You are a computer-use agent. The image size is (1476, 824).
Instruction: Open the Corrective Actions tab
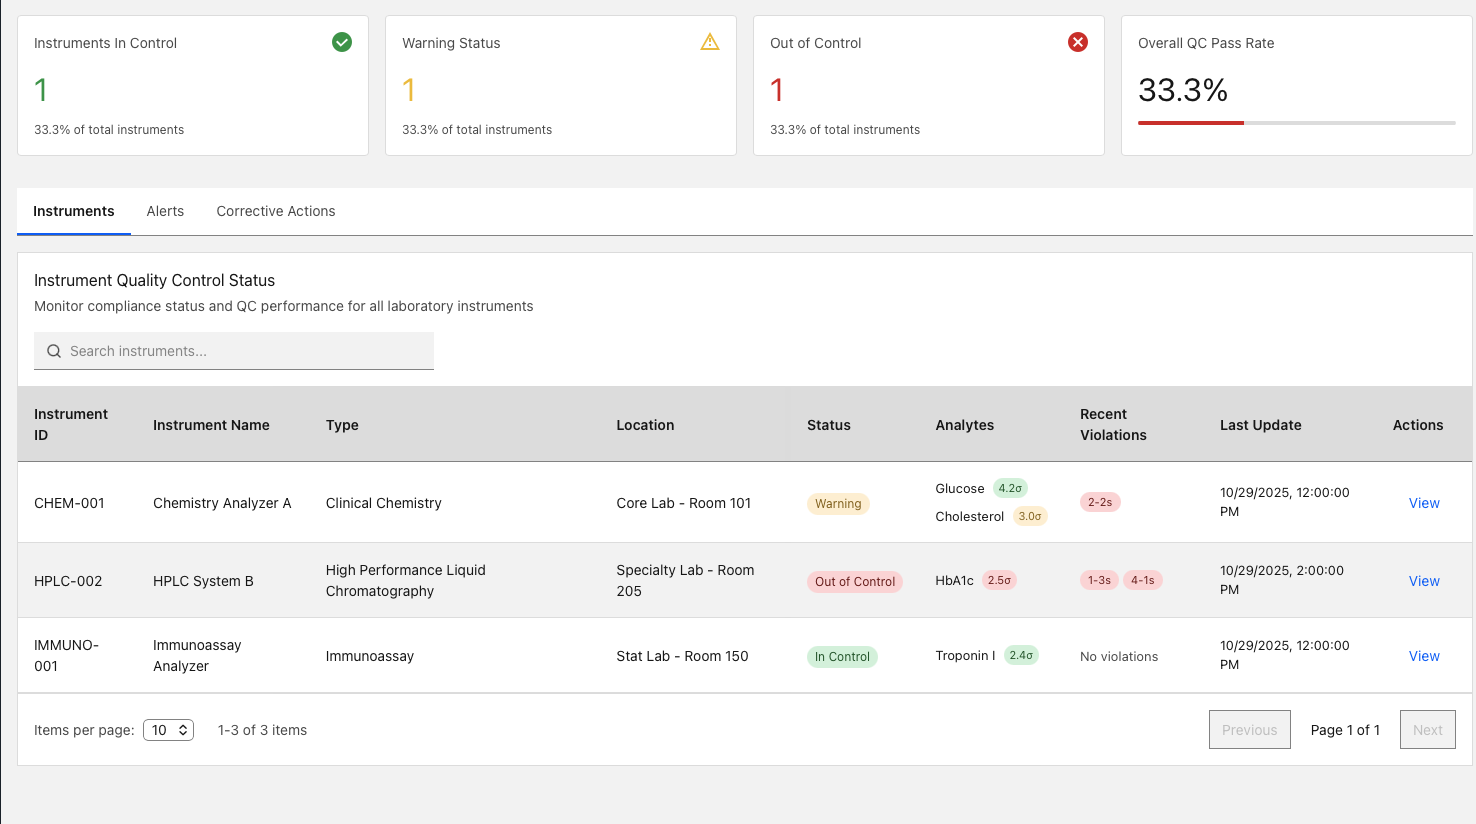click(x=276, y=211)
